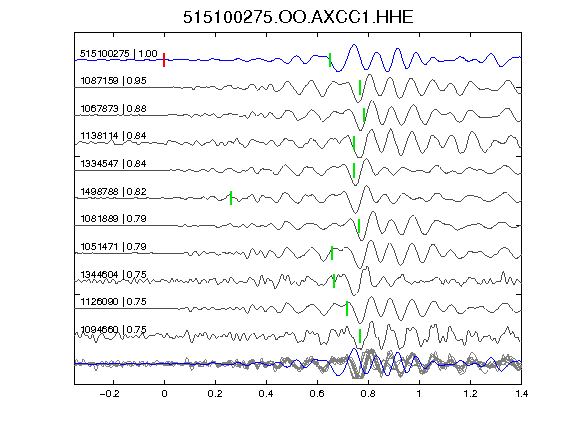Click green pick on trace 1138114
Image resolution: width=576 pixels, height=432 pixels.
(354, 143)
